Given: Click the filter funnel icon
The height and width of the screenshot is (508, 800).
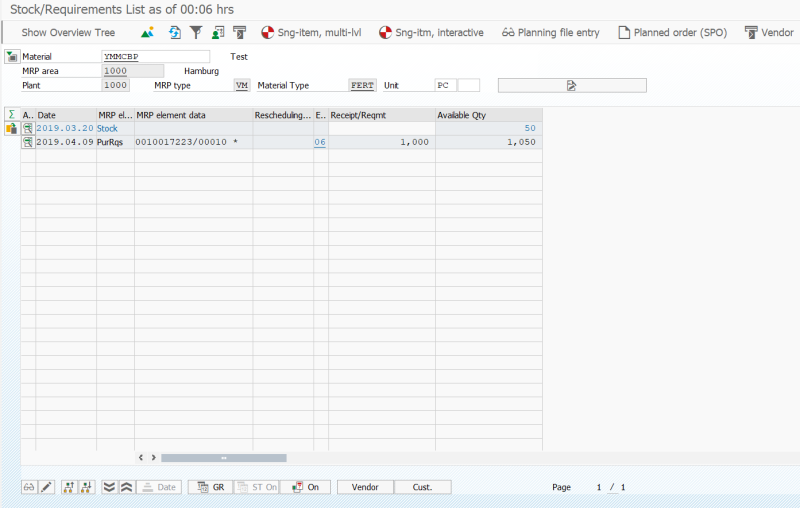Looking at the screenshot, I should tap(196, 33).
